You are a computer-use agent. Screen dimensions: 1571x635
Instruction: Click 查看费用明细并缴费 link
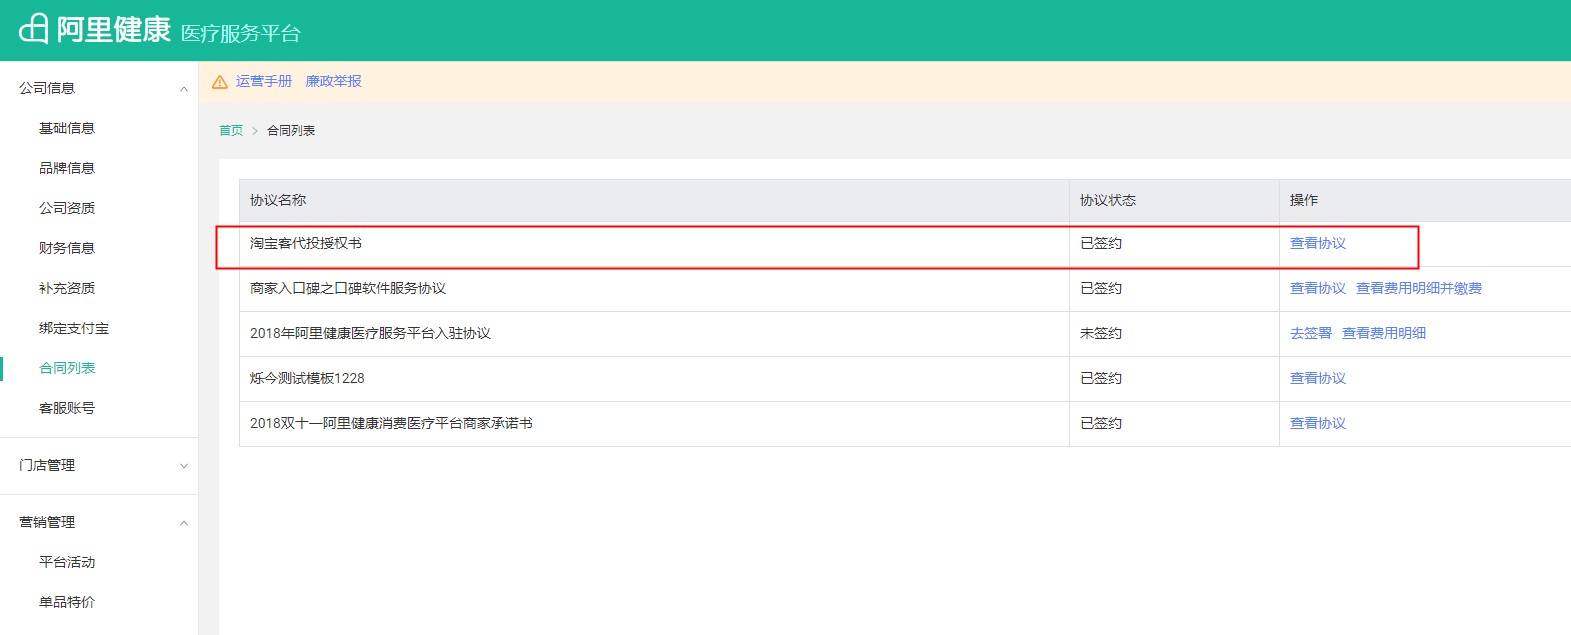coord(1419,288)
